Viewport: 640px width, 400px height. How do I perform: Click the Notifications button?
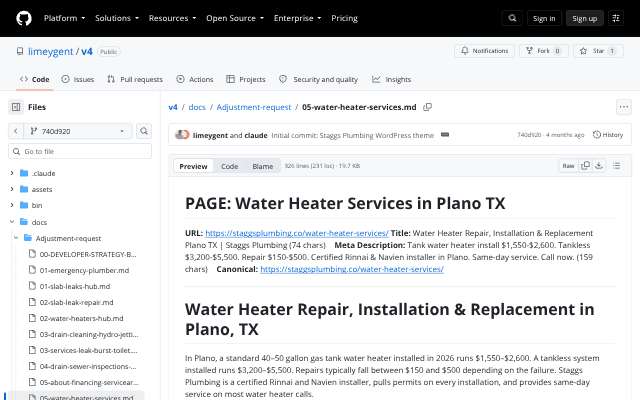484,51
